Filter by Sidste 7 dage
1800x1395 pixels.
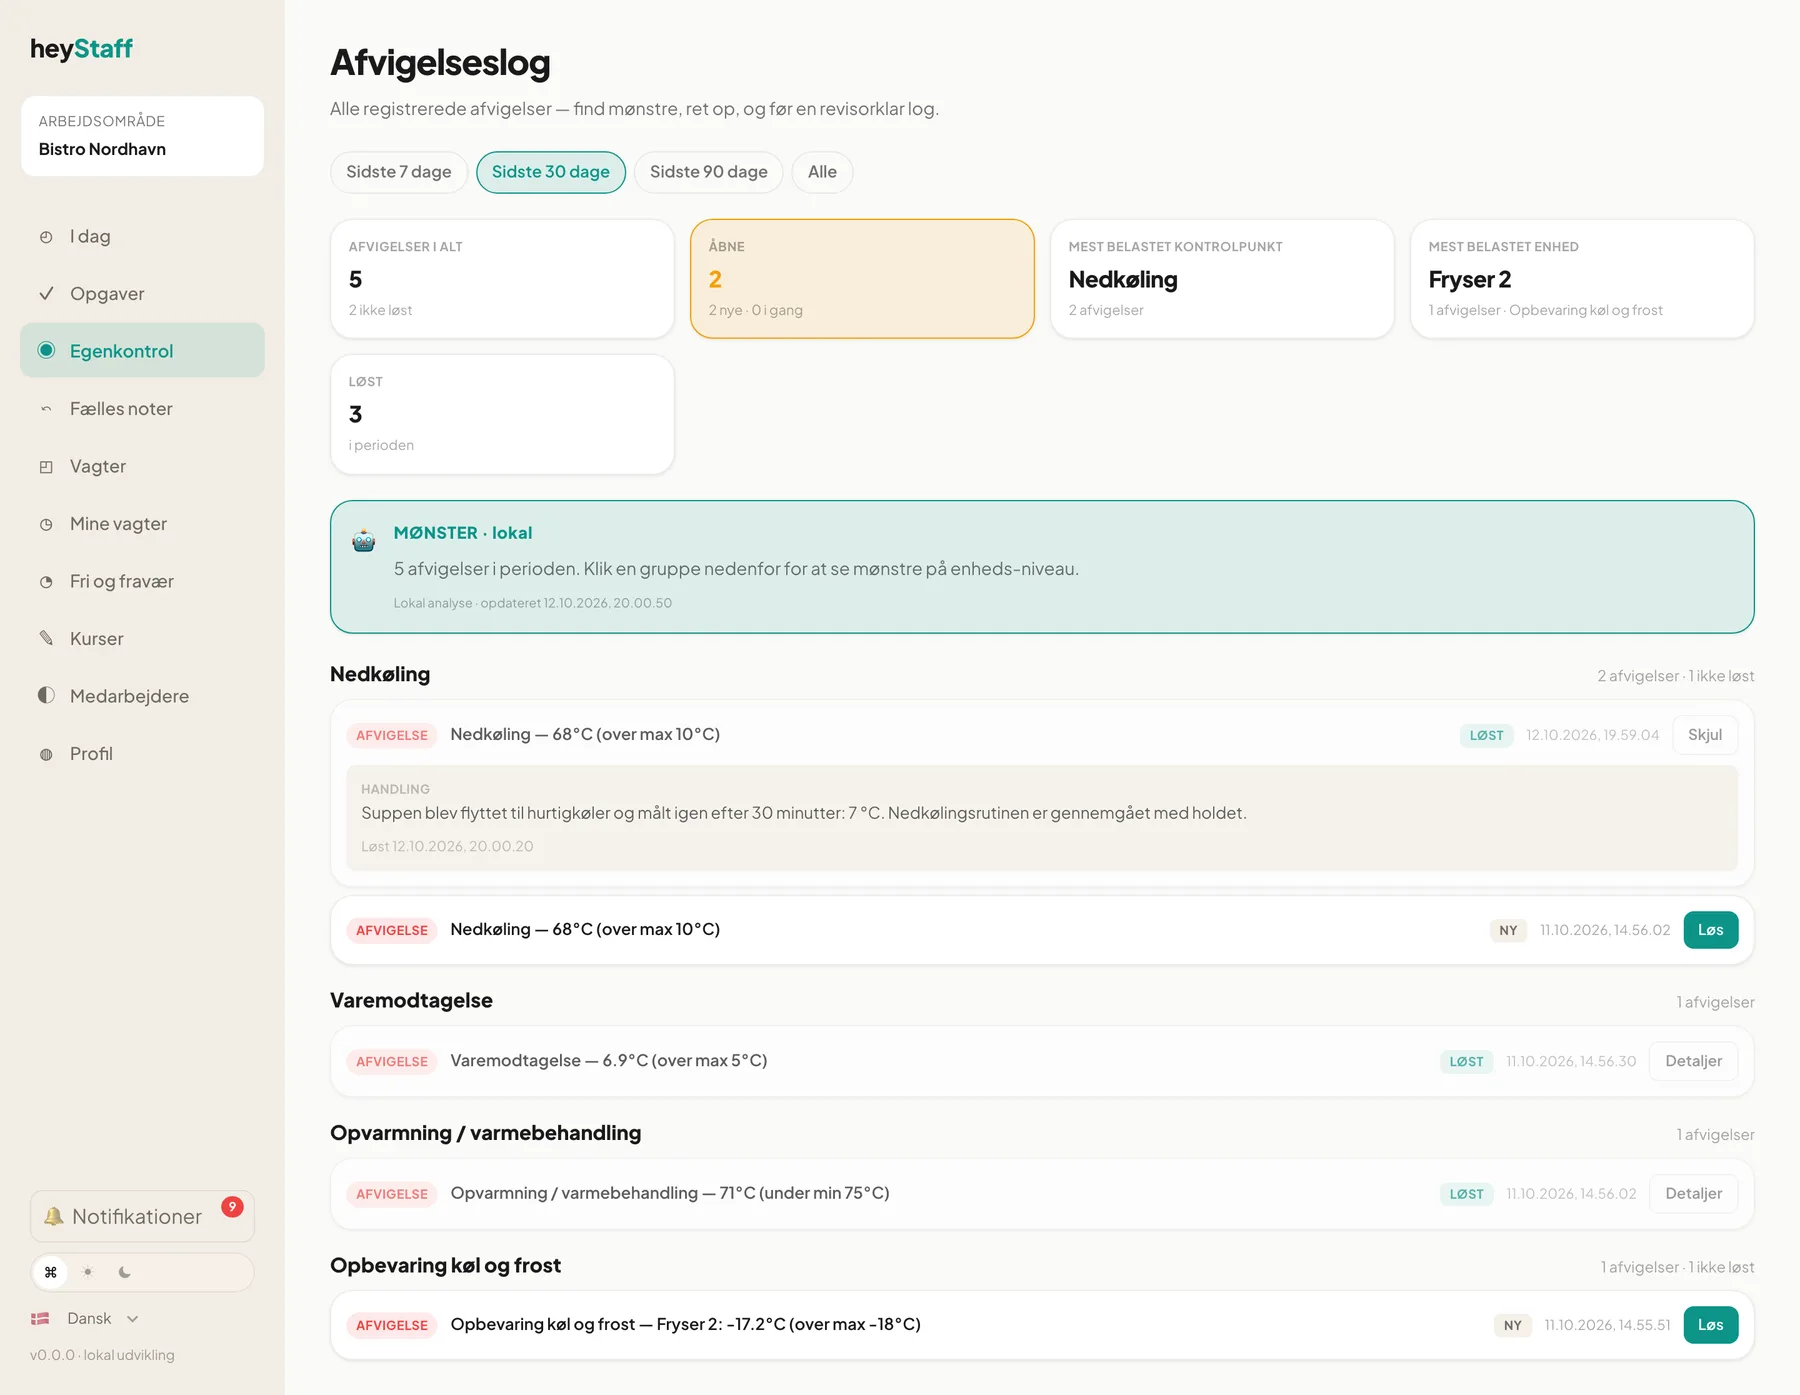coord(399,172)
